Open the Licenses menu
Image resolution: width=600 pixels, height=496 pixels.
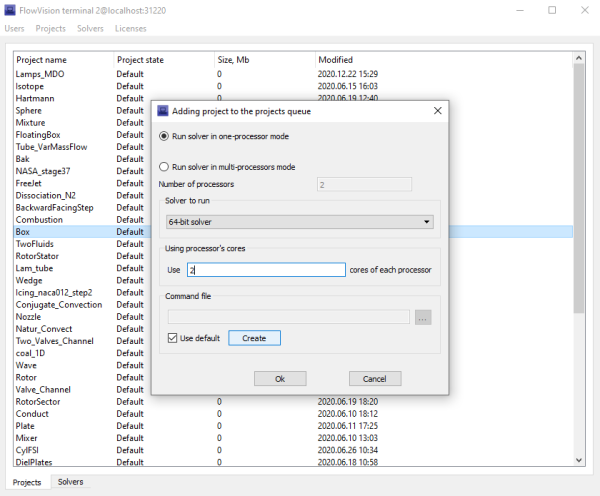click(x=130, y=28)
